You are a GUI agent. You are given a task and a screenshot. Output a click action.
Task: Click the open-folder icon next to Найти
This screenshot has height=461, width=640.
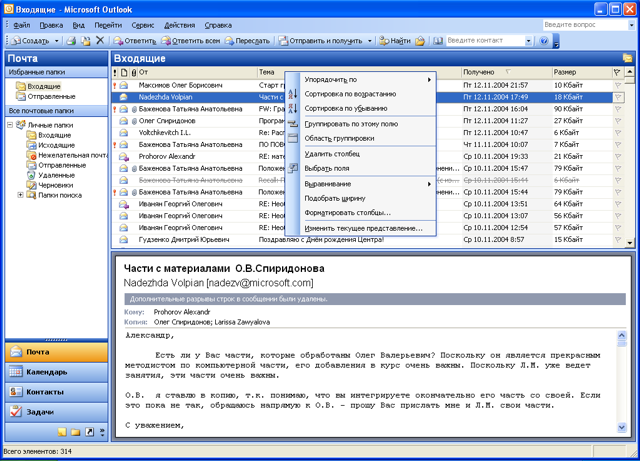tap(420, 41)
